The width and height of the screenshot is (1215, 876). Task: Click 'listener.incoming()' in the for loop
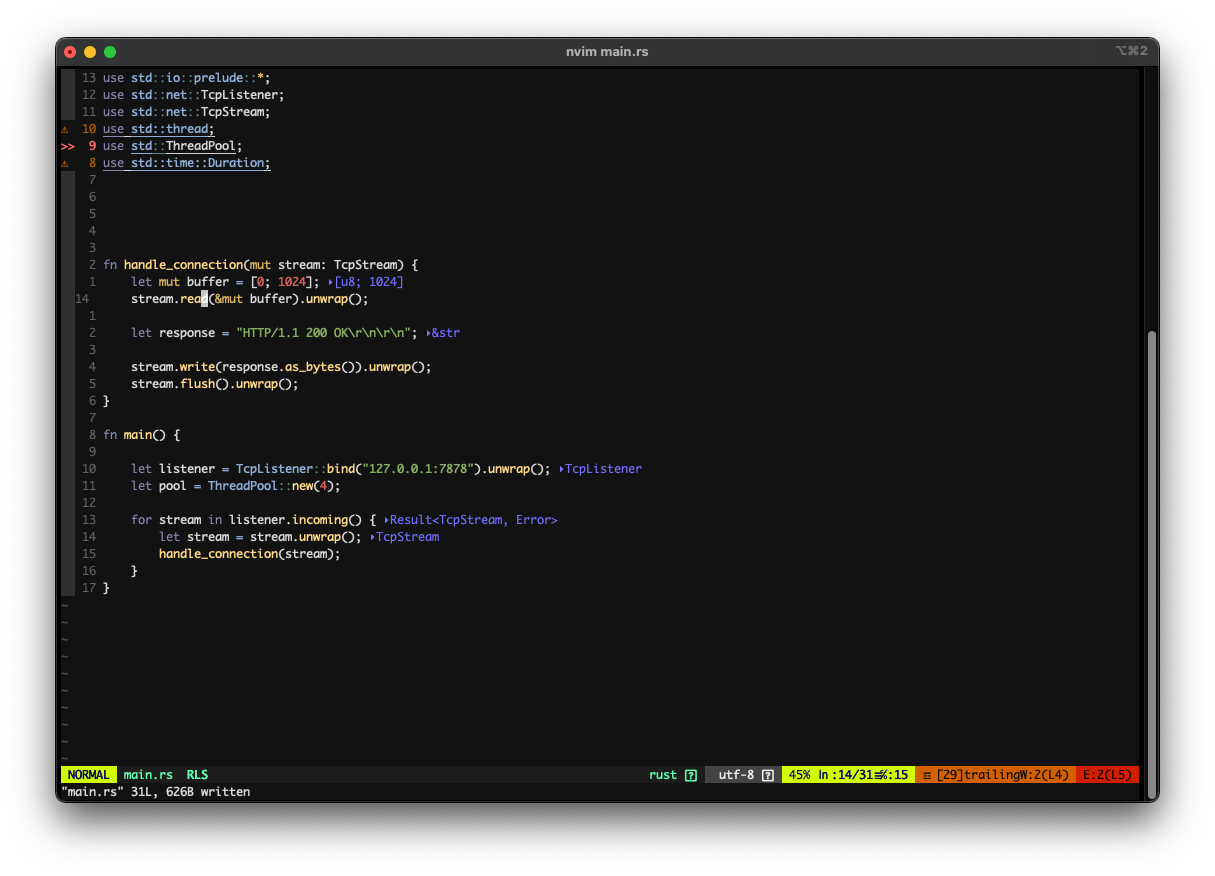tap(295, 520)
